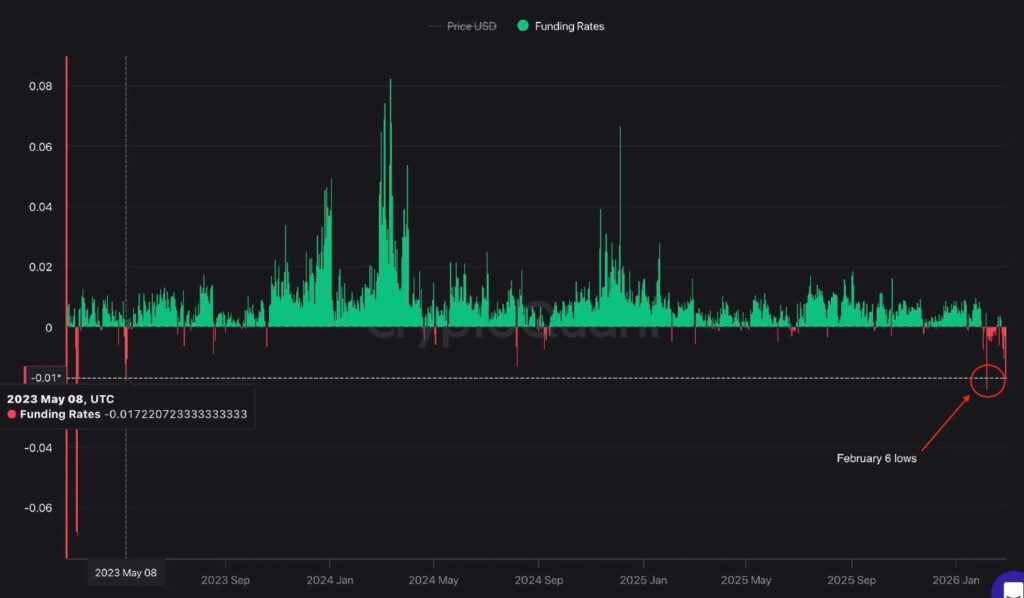
Task: Click the 2026 Jan axis label
Action: coord(958,579)
